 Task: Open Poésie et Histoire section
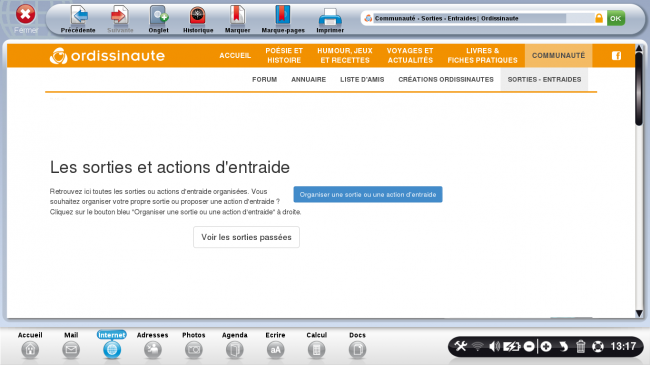(x=284, y=56)
